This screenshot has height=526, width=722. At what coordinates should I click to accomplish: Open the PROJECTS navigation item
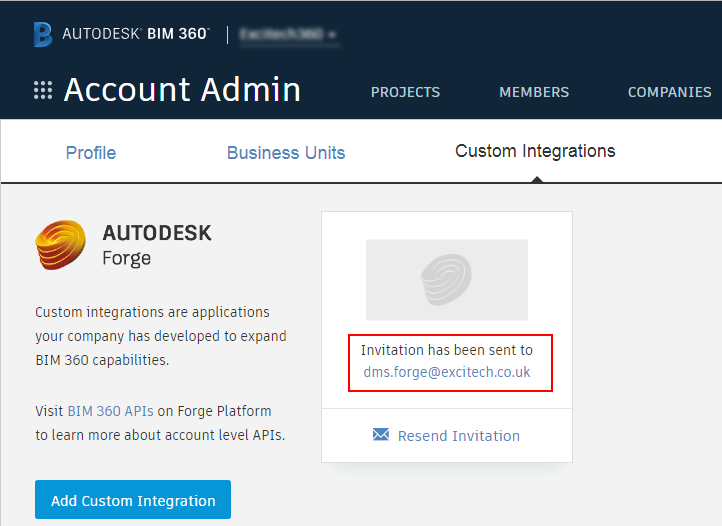(x=405, y=92)
